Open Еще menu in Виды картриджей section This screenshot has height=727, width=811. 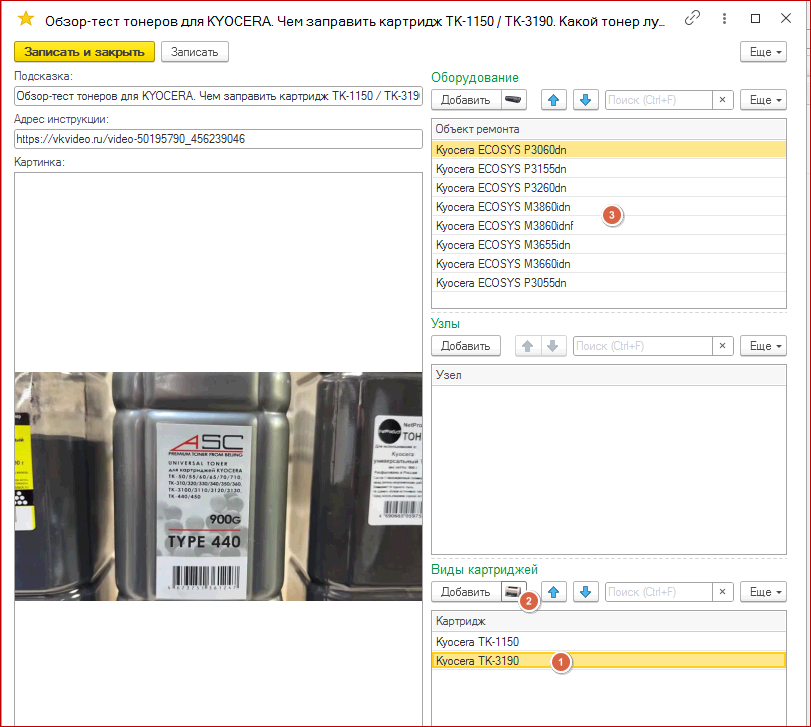(763, 592)
